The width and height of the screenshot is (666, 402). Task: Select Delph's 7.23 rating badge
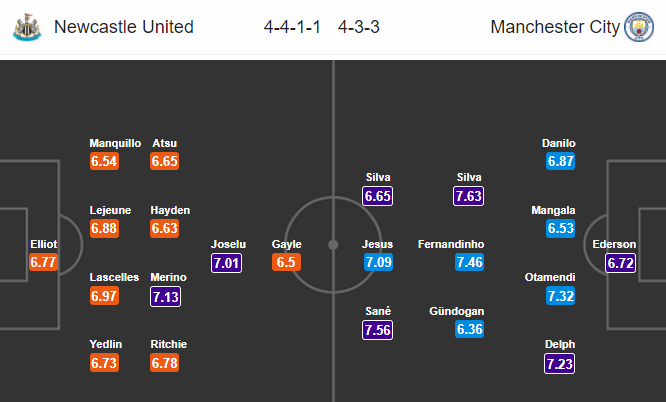coord(559,364)
